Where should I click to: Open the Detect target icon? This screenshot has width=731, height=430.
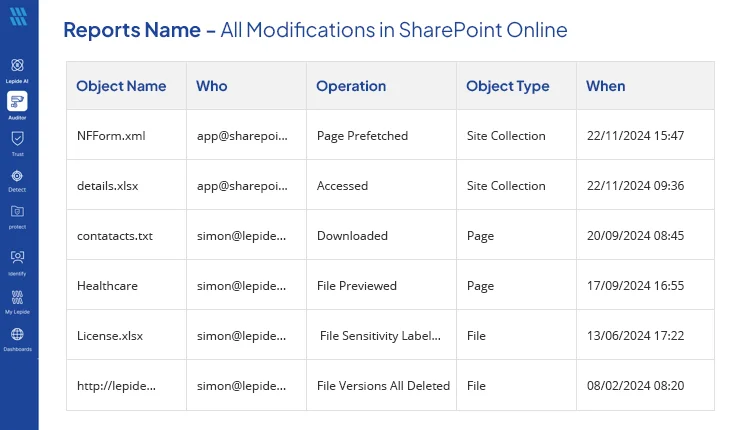coord(17,176)
